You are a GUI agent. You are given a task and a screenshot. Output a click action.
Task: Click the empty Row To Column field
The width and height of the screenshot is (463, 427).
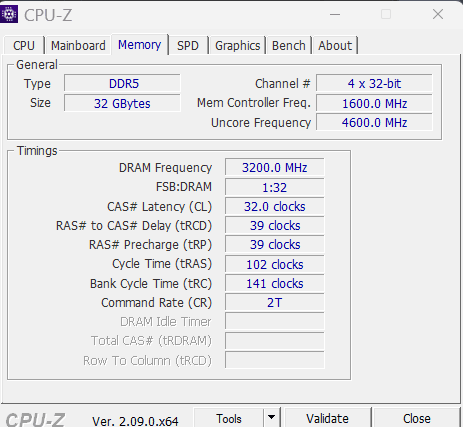(275, 360)
